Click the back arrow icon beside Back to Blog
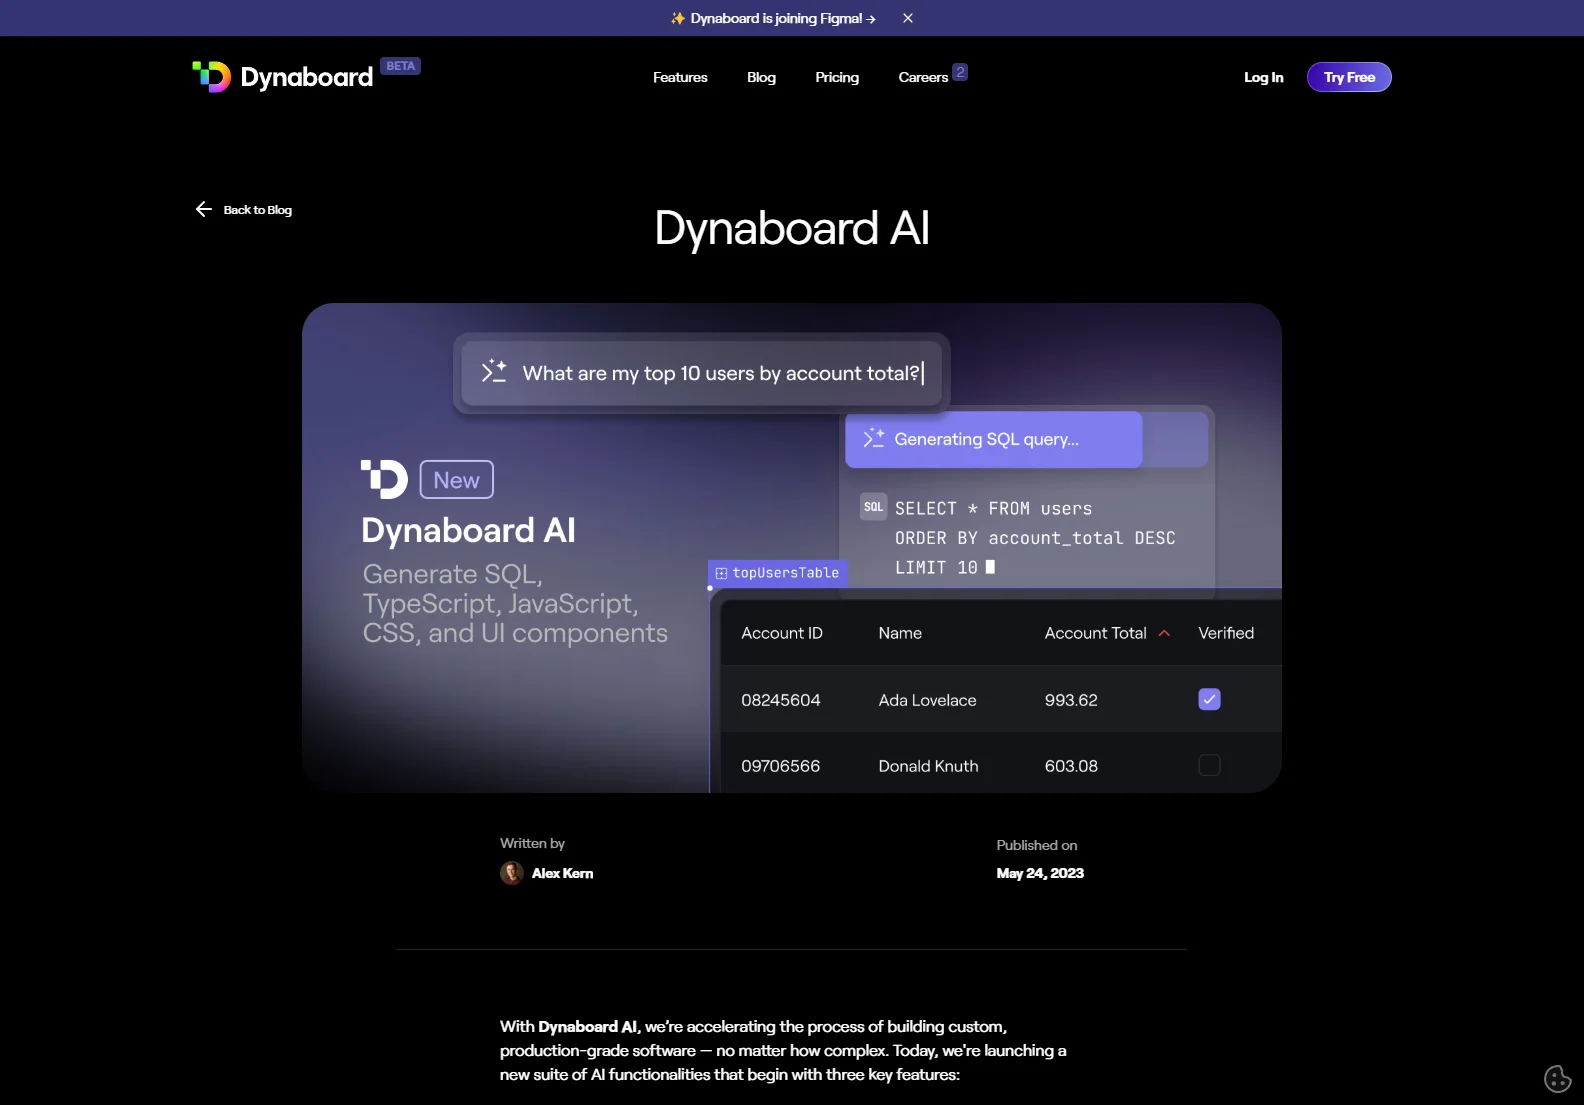Viewport: 1584px width, 1105px height. pyautogui.click(x=204, y=209)
